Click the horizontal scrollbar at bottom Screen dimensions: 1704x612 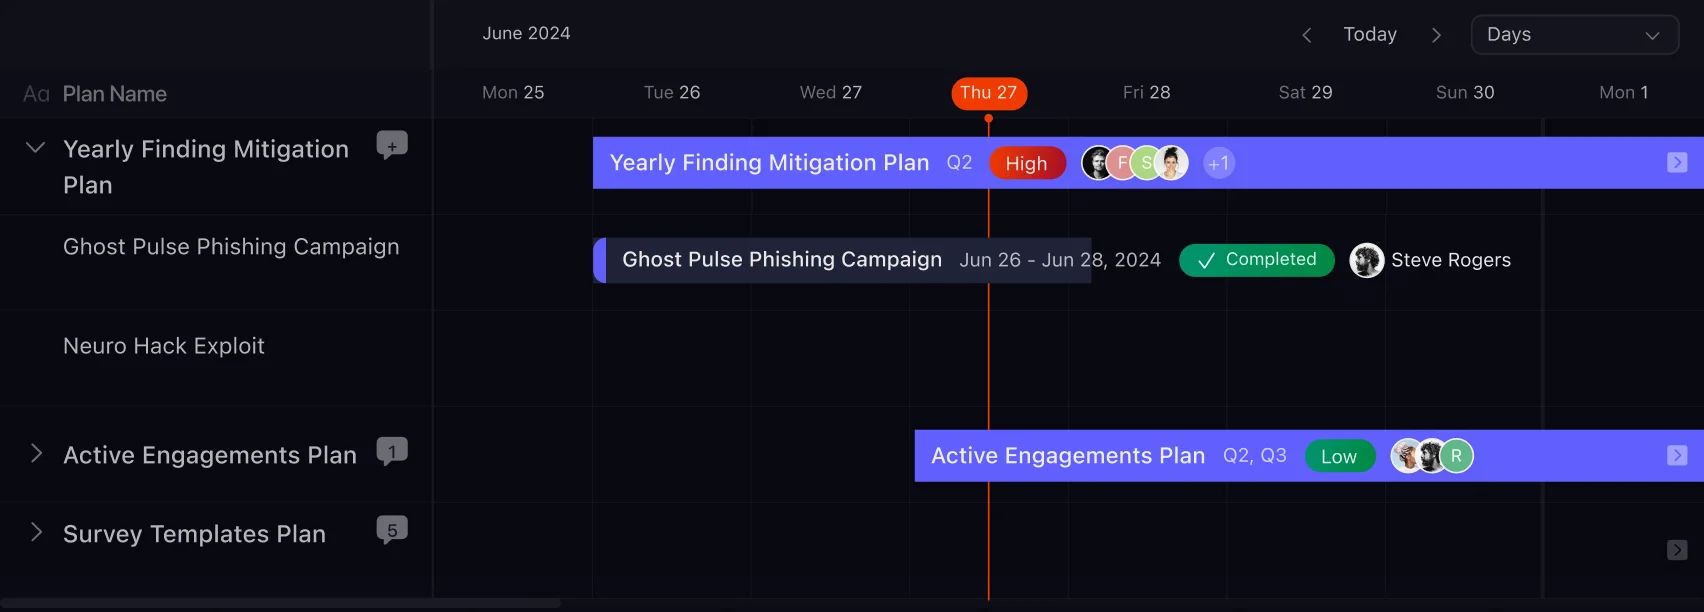click(281, 604)
